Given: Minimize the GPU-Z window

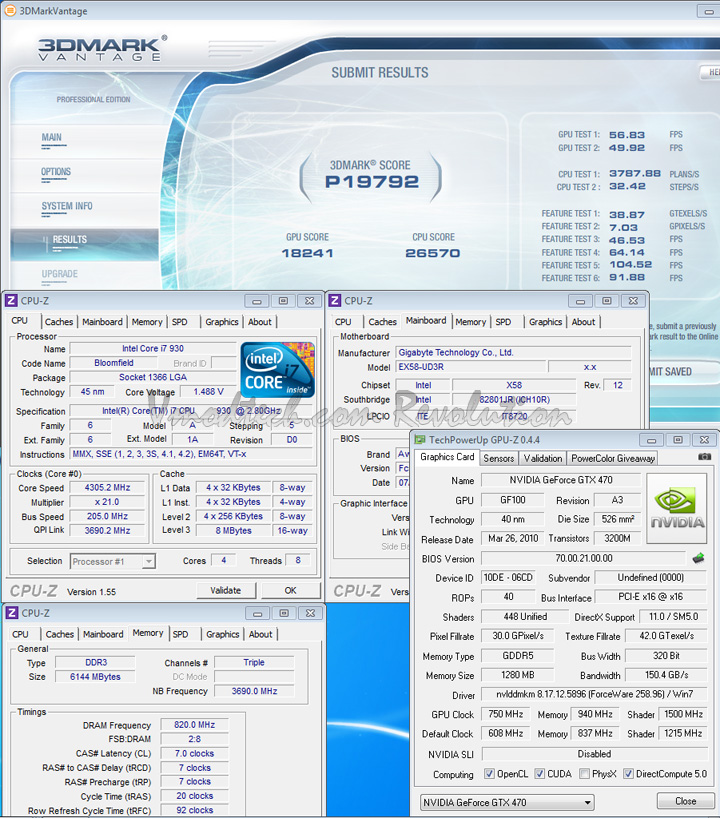Looking at the screenshot, I should 651,440.
